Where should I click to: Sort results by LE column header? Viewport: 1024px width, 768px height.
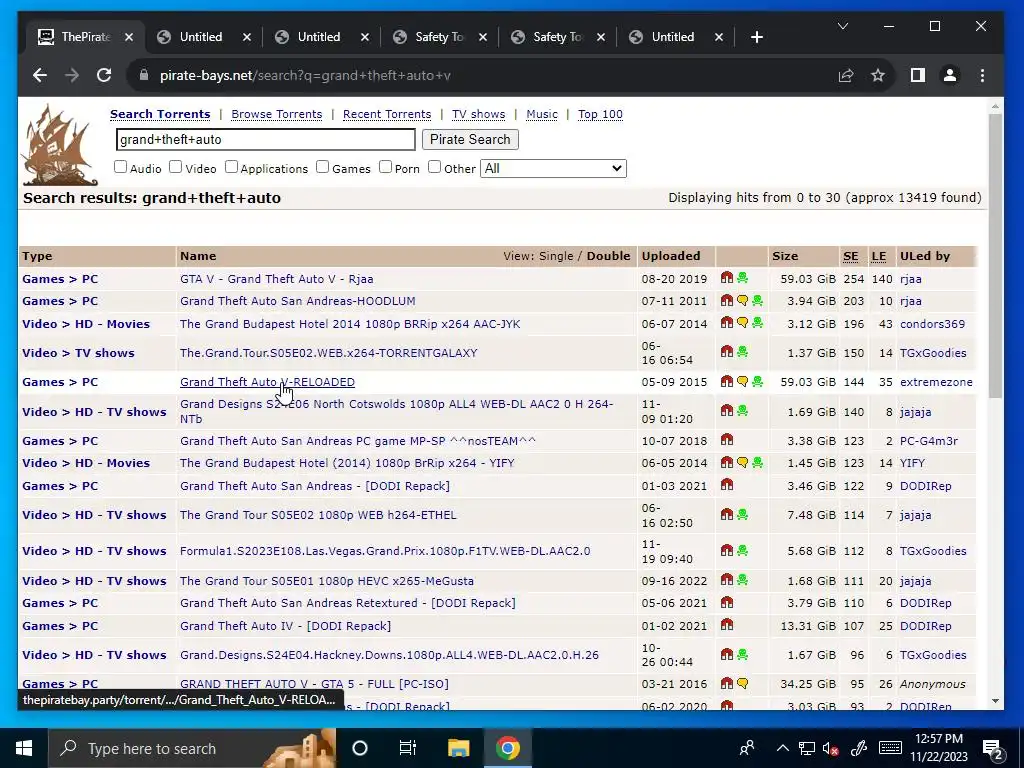click(879, 256)
